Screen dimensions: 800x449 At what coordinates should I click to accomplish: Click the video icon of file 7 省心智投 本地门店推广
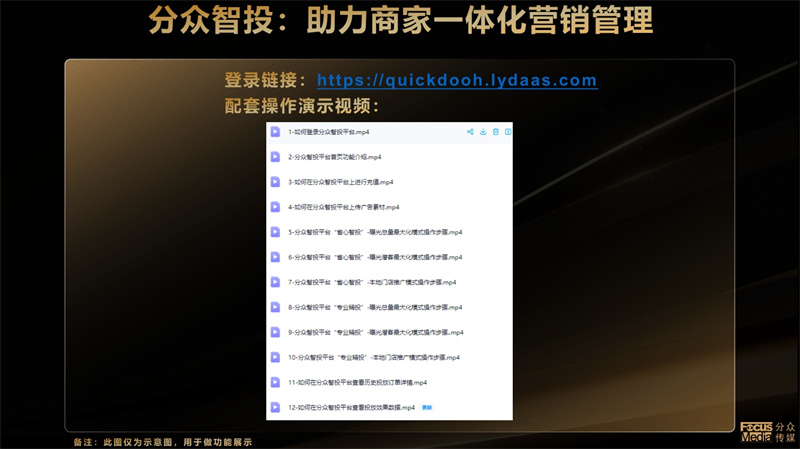click(x=275, y=282)
